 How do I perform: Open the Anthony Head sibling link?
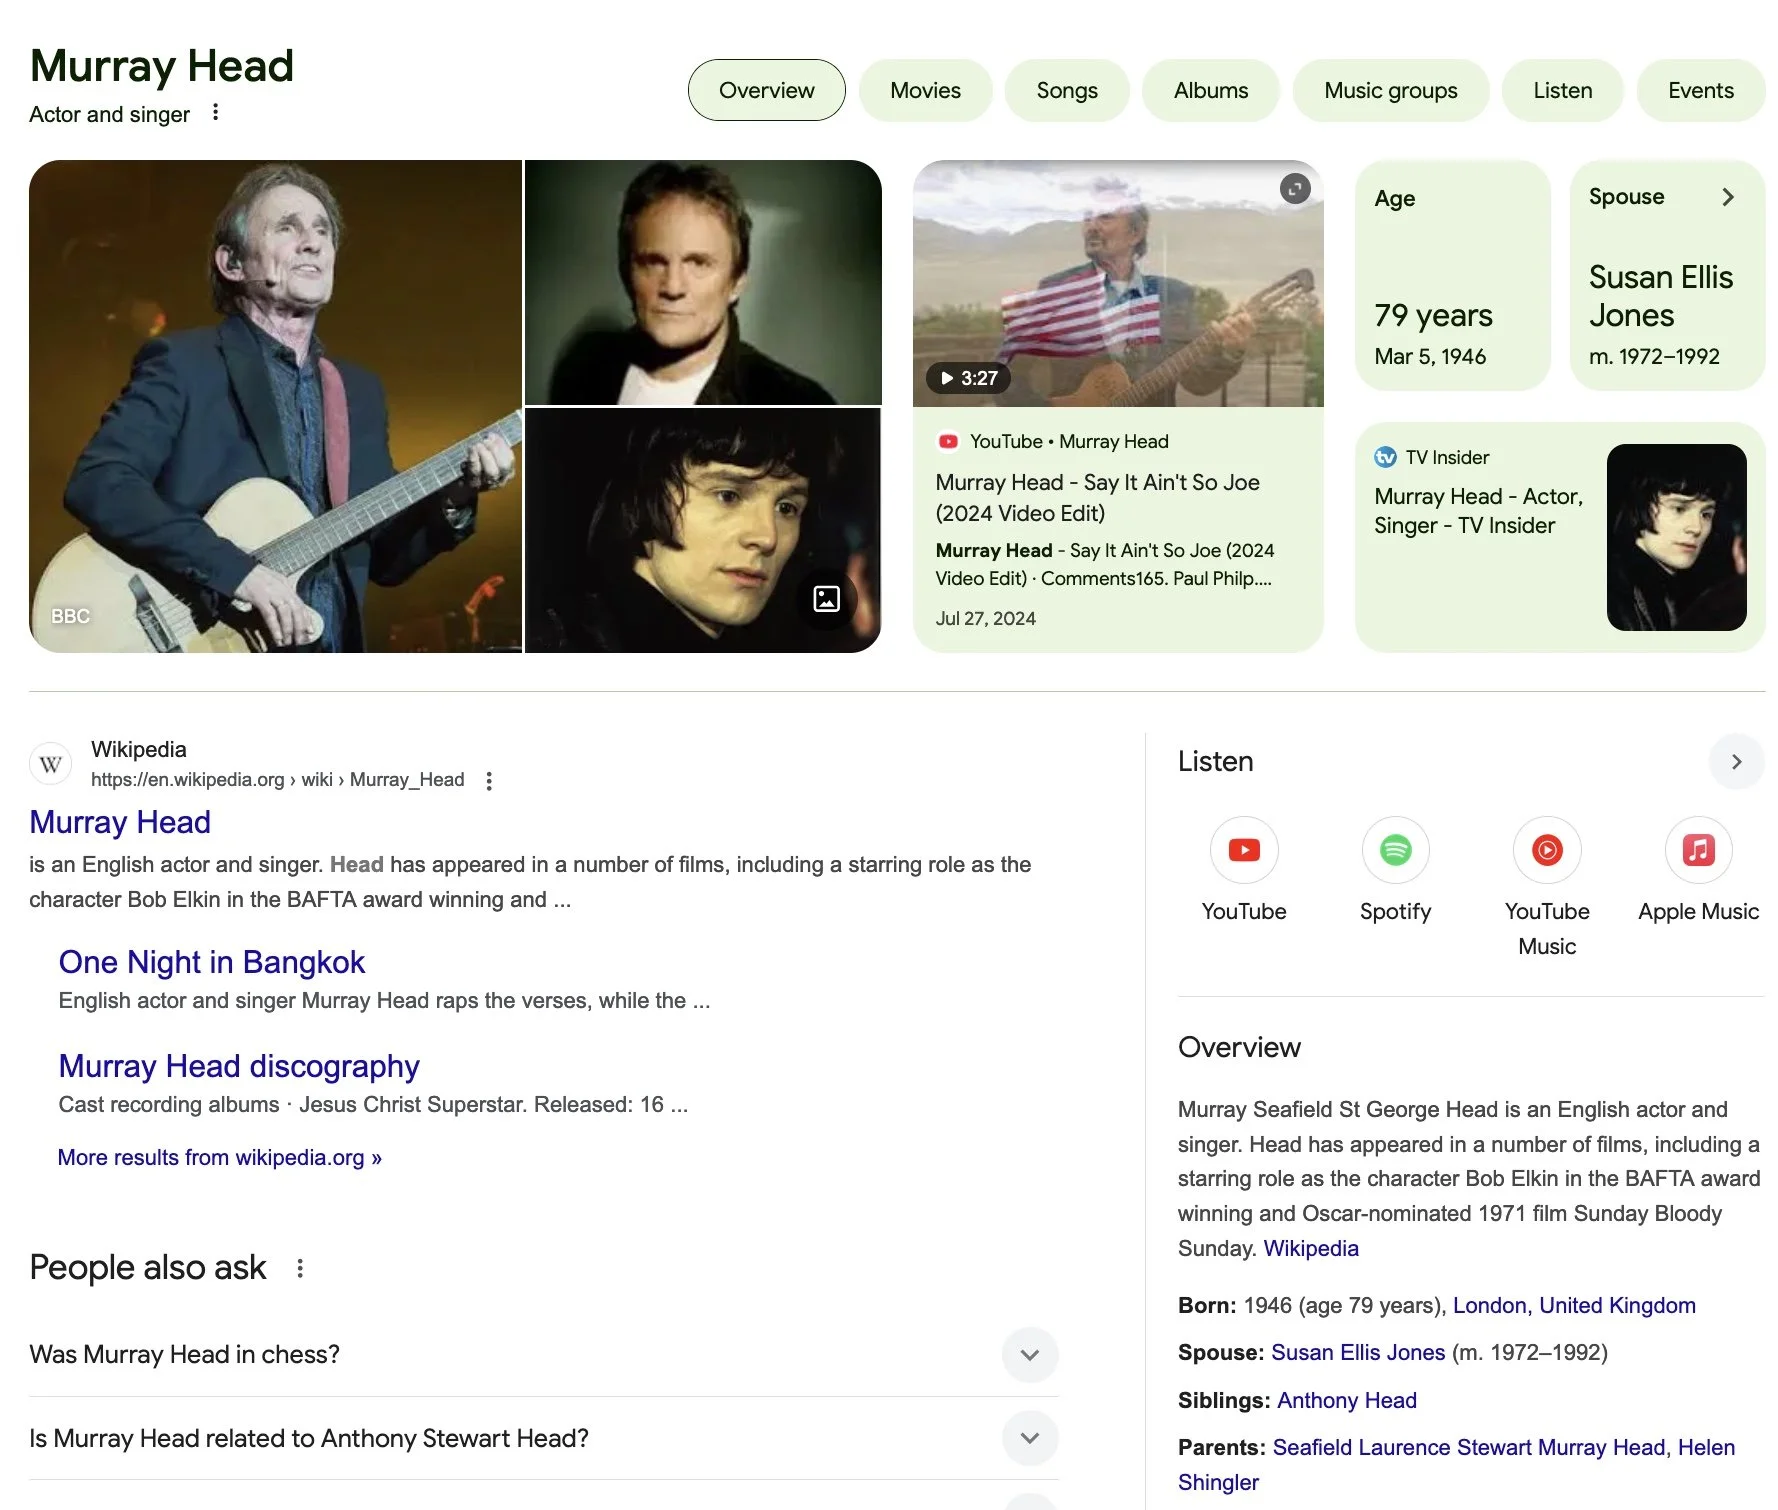click(x=1347, y=1400)
